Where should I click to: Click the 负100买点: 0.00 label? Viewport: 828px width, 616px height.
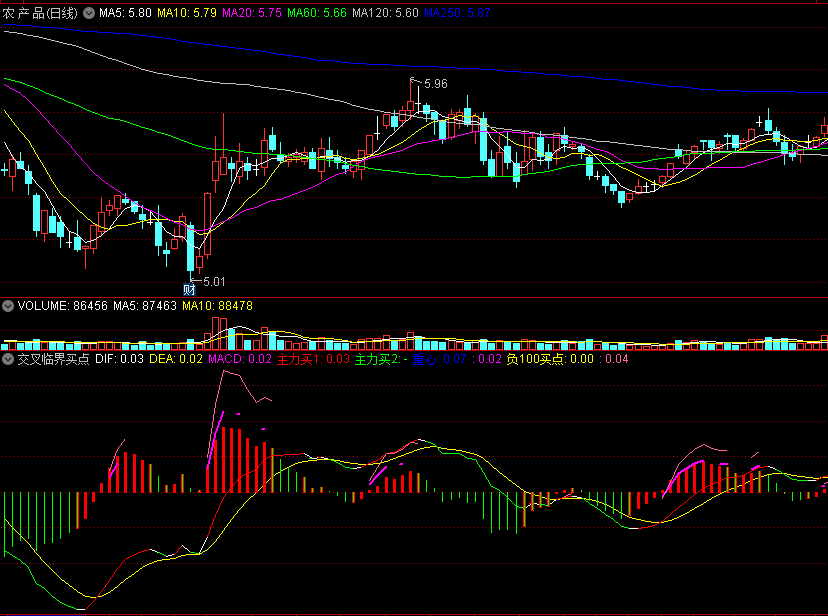click(x=550, y=359)
